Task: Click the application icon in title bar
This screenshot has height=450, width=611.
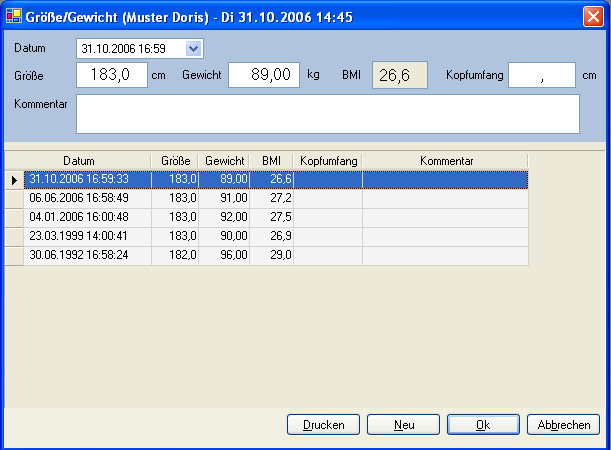Action: click(x=13, y=15)
